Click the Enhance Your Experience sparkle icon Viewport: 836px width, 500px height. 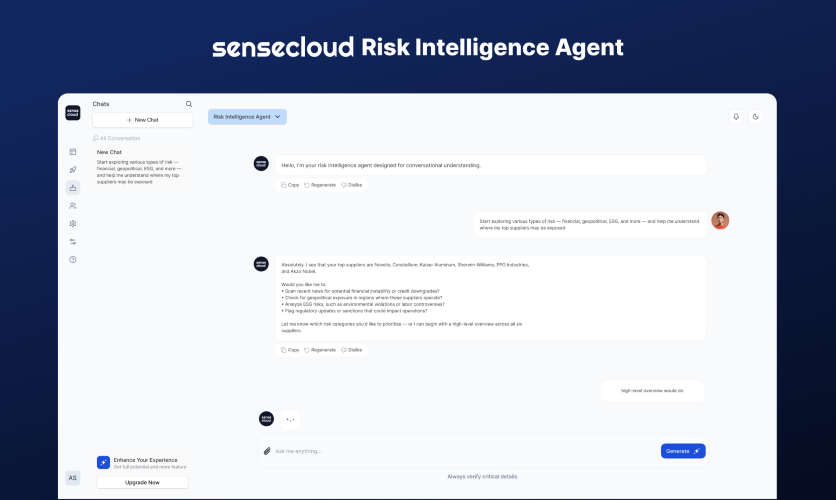(x=103, y=463)
